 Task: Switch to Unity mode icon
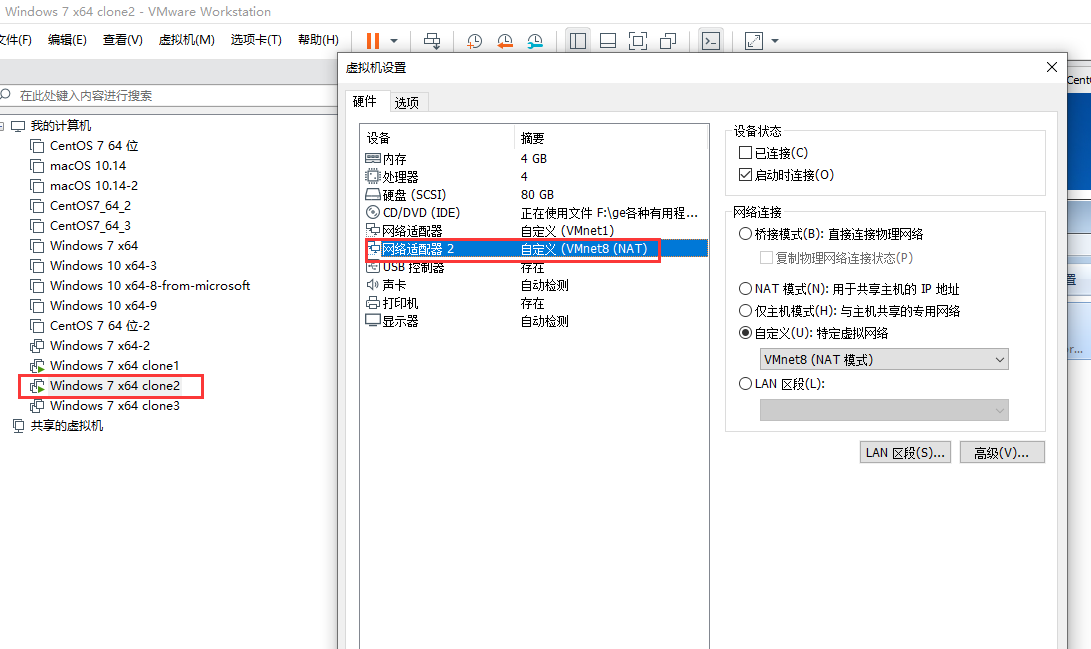[x=668, y=41]
